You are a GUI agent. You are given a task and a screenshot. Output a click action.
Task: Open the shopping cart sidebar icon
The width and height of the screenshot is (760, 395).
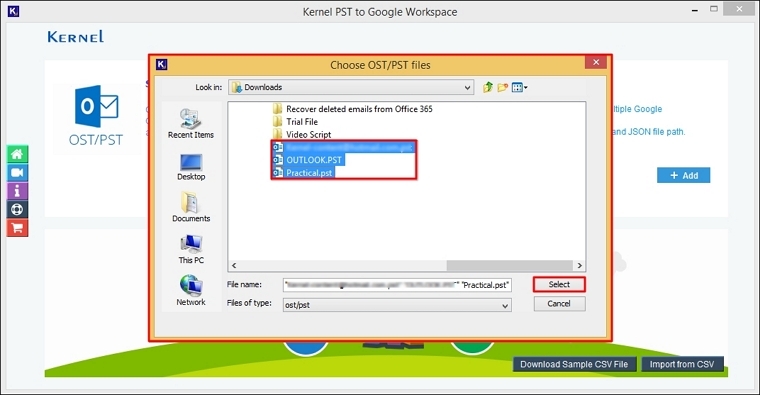tap(17, 228)
